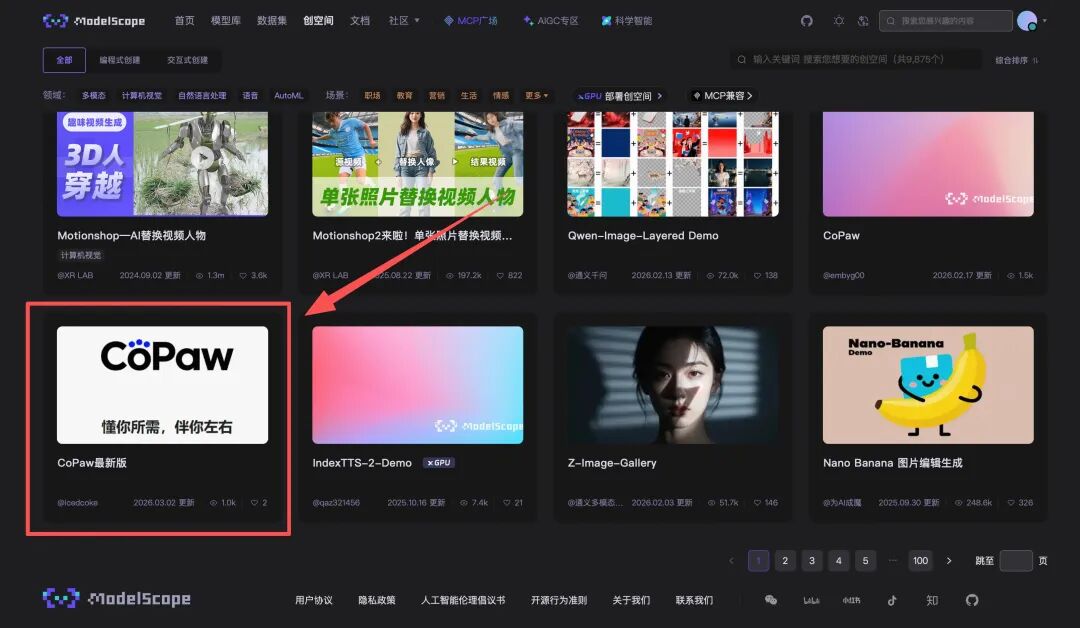Open the WeChat icon in footer
The image size is (1080, 628).
771,600
